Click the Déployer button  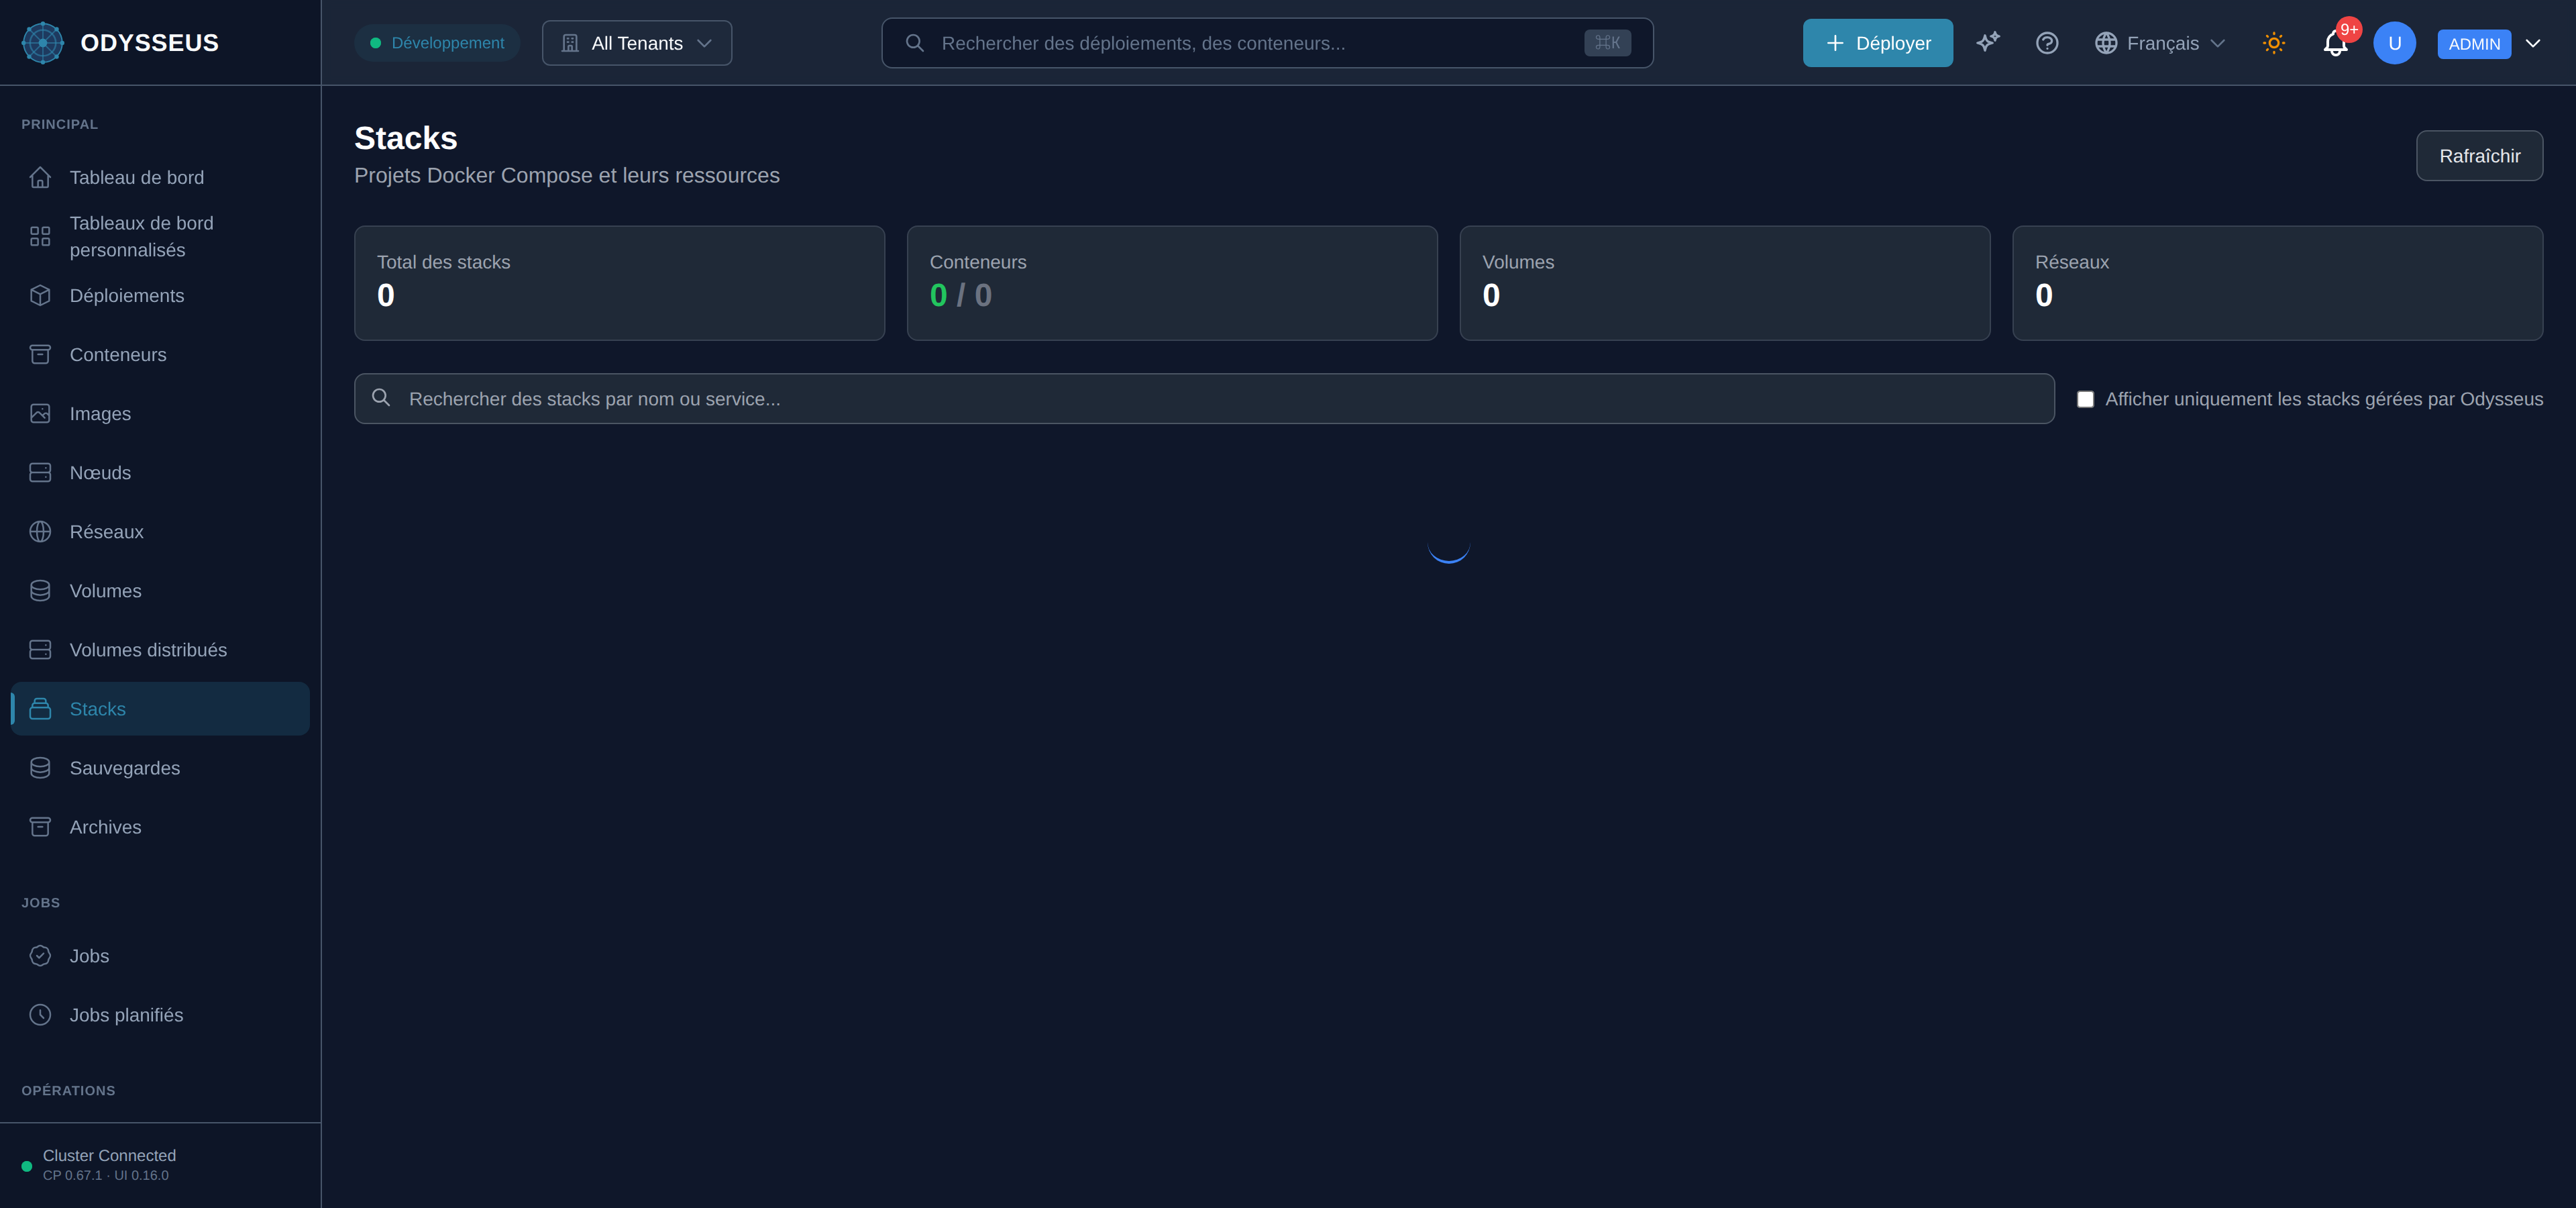point(1877,43)
